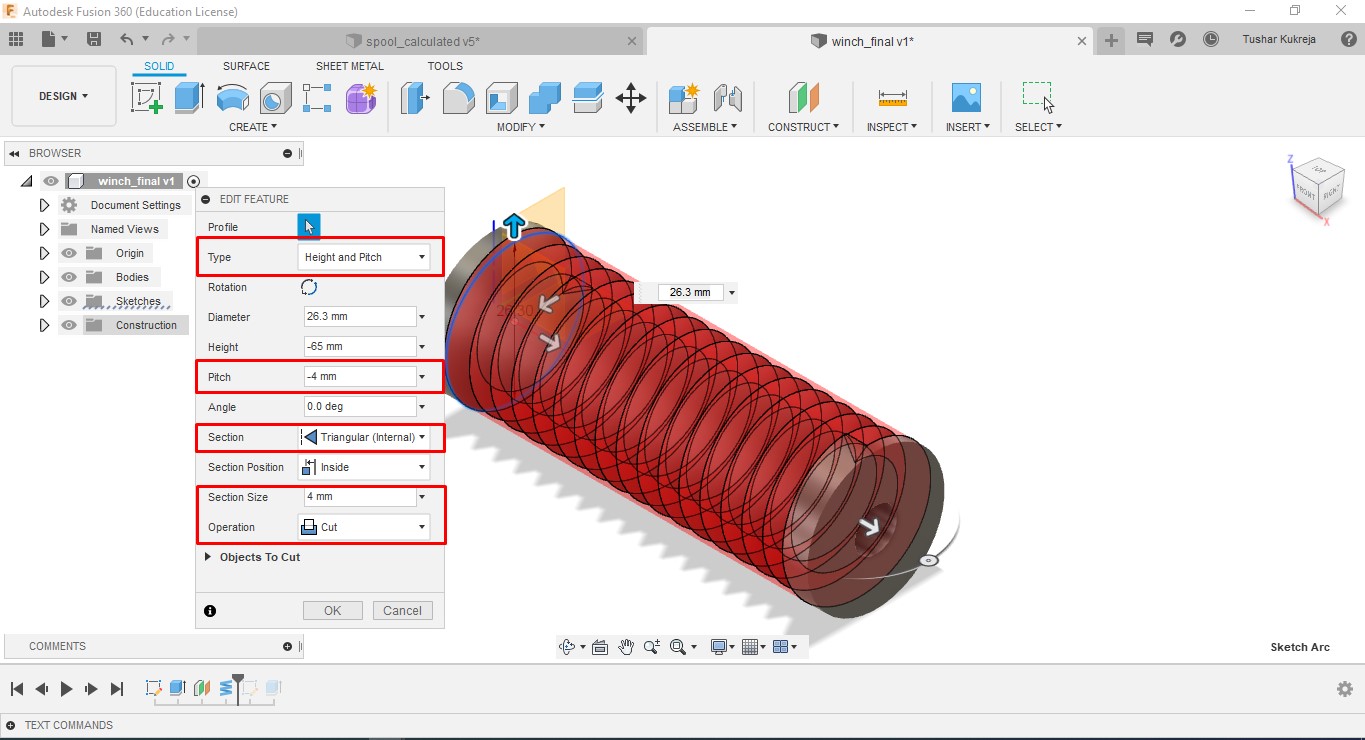
Task: Open the ASSEMBLE menu
Action: pyautogui.click(x=705, y=127)
